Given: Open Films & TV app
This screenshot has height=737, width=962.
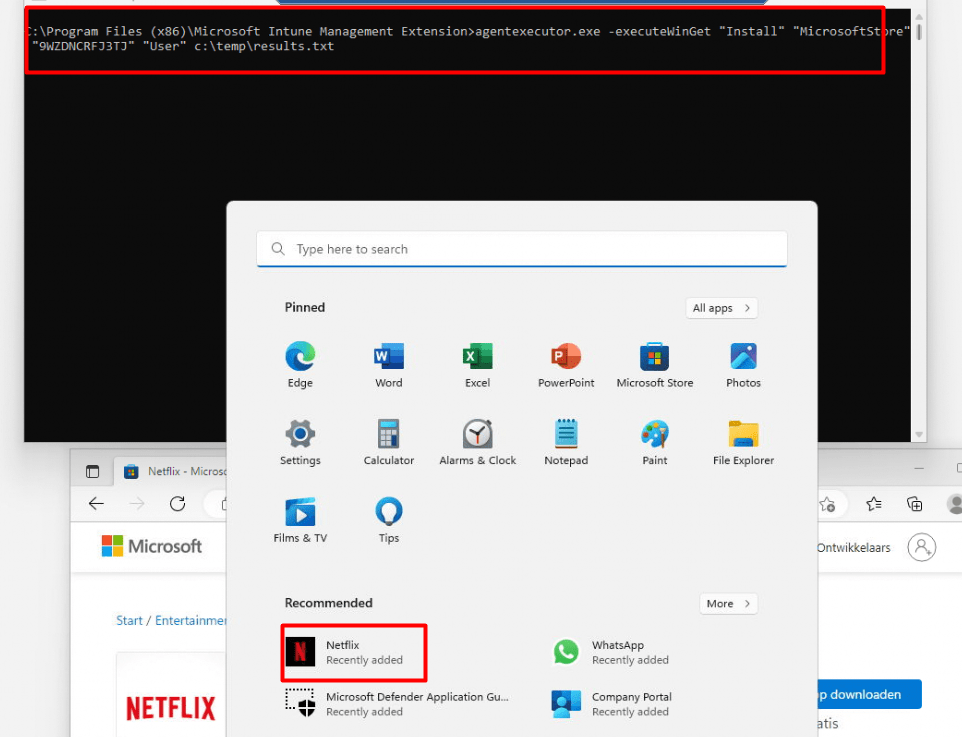Looking at the screenshot, I should pos(300,520).
